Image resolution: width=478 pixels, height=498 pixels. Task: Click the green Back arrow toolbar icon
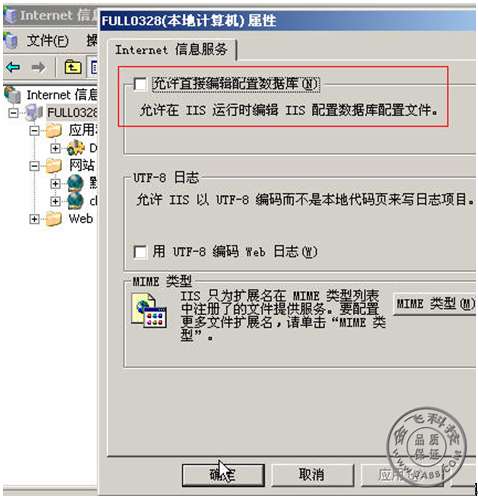[13, 68]
